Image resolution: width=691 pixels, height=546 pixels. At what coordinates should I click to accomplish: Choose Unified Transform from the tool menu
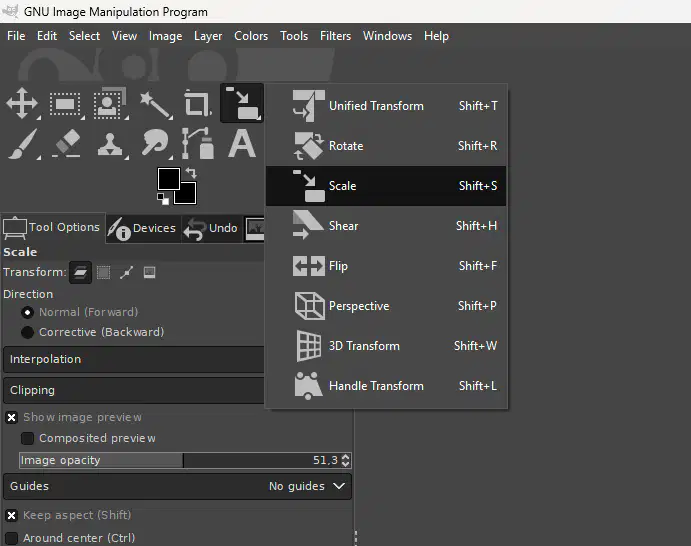386,106
